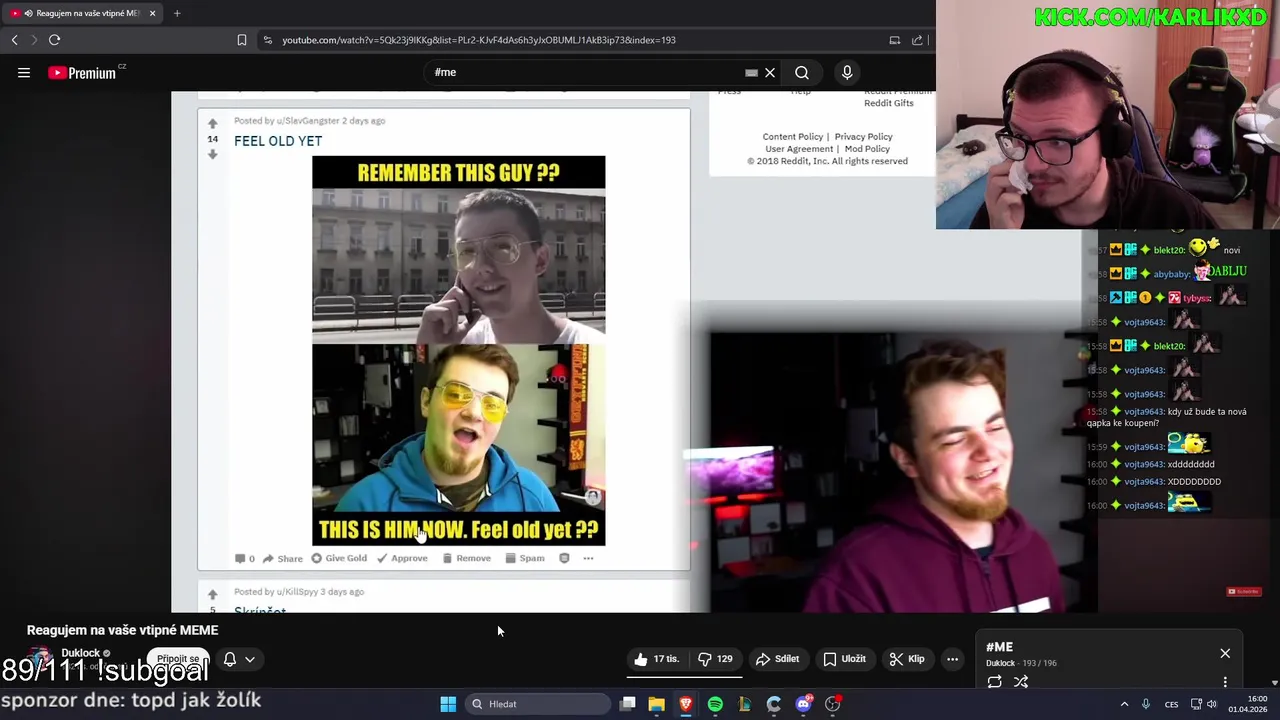Close the #ME playlist panel
1280x720 pixels.
pos(1225,653)
